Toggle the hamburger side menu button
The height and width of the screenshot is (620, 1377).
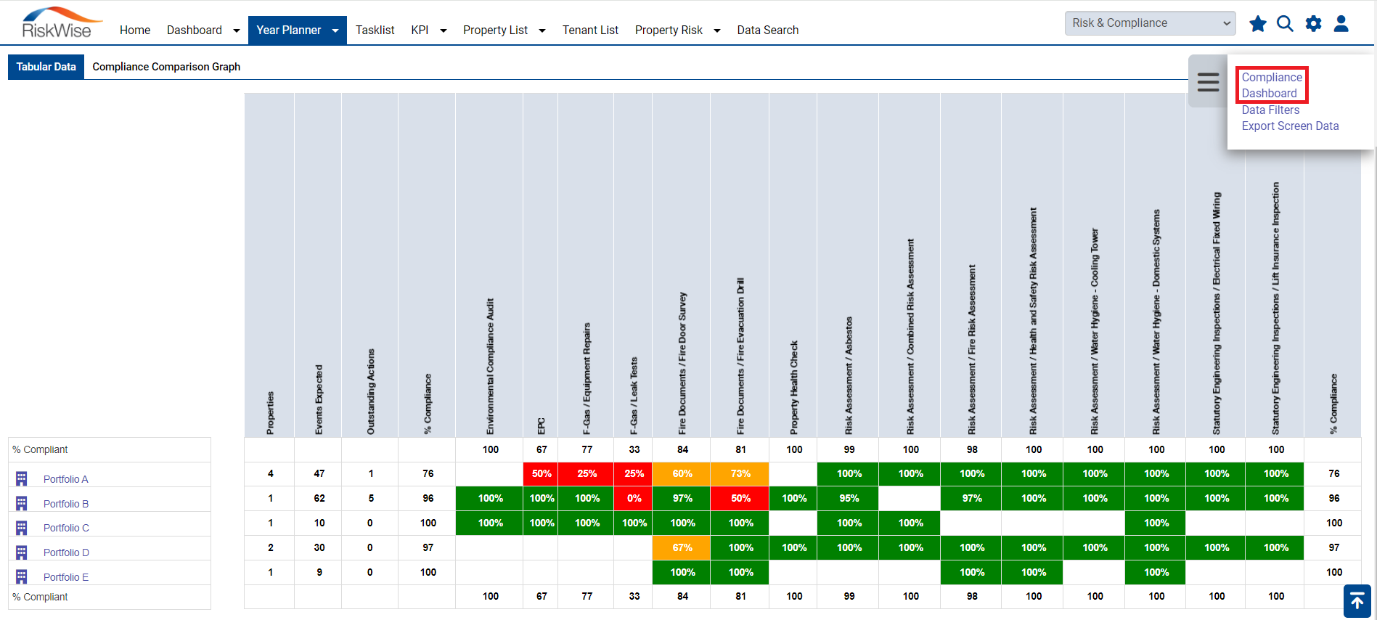[x=1208, y=82]
